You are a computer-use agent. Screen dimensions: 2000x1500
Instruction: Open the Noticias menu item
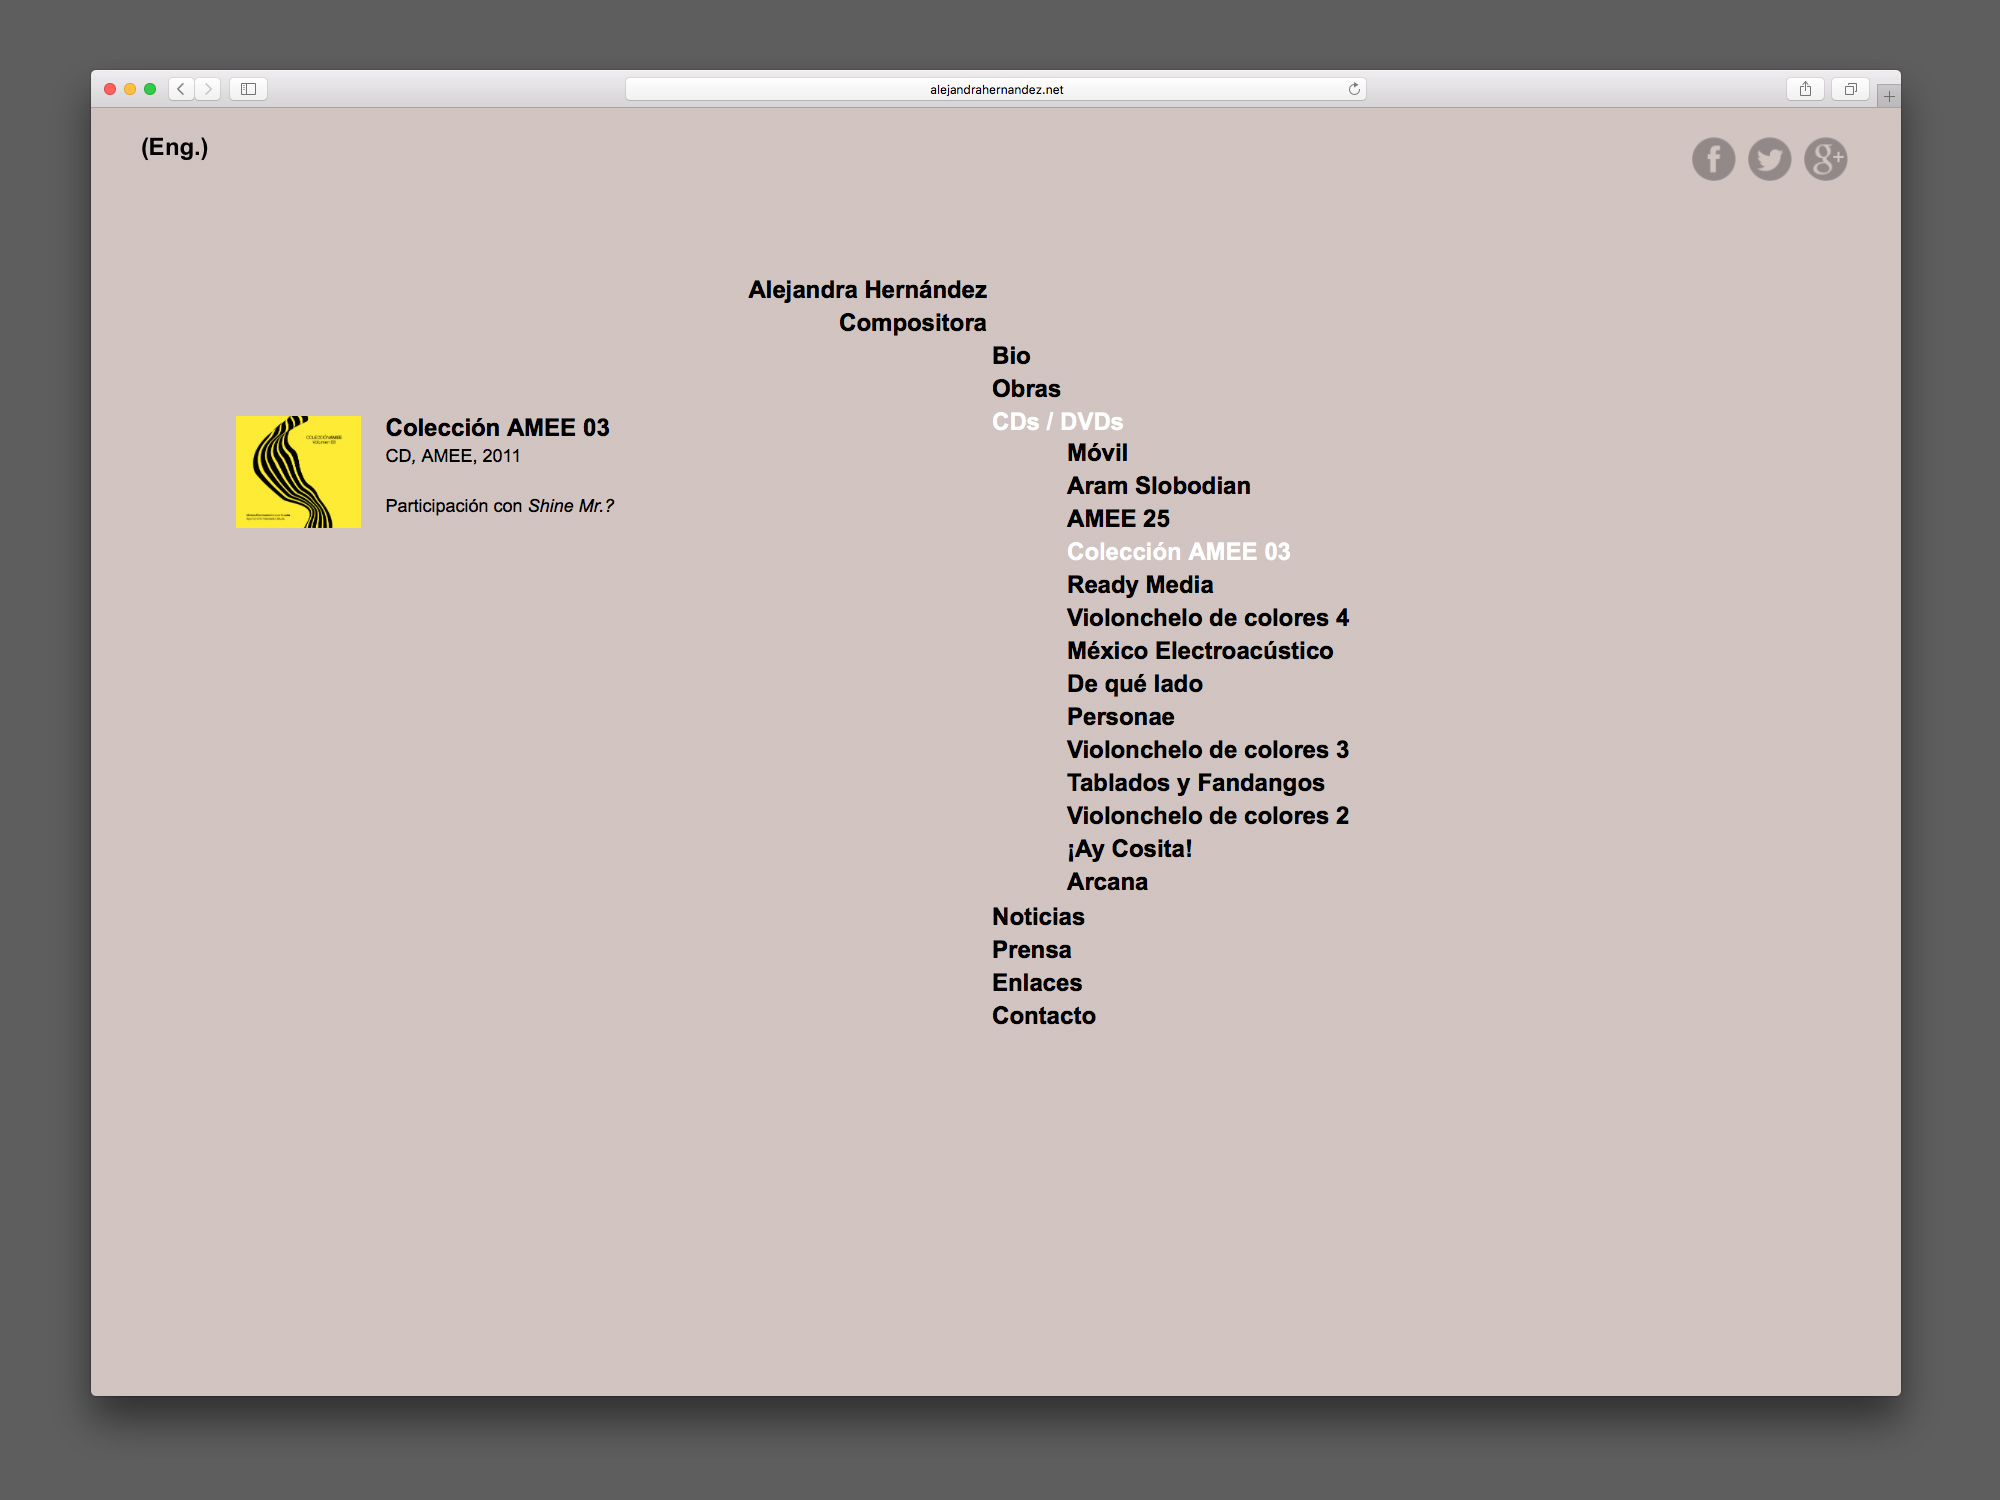coord(1038,917)
